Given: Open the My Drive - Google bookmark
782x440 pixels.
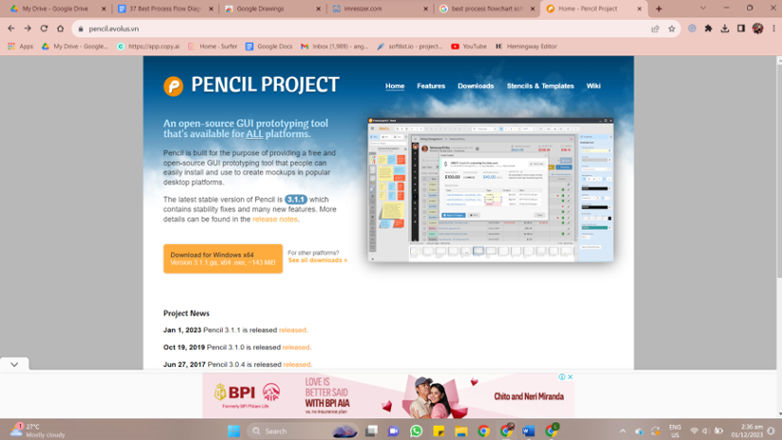Looking at the screenshot, I should click(75, 46).
